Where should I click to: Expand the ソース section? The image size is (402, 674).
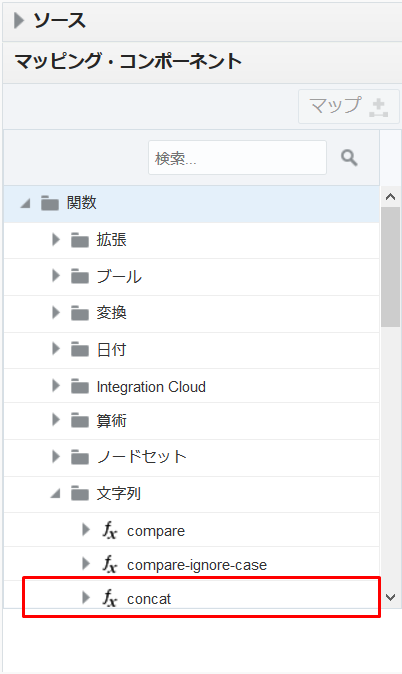(18, 20)
